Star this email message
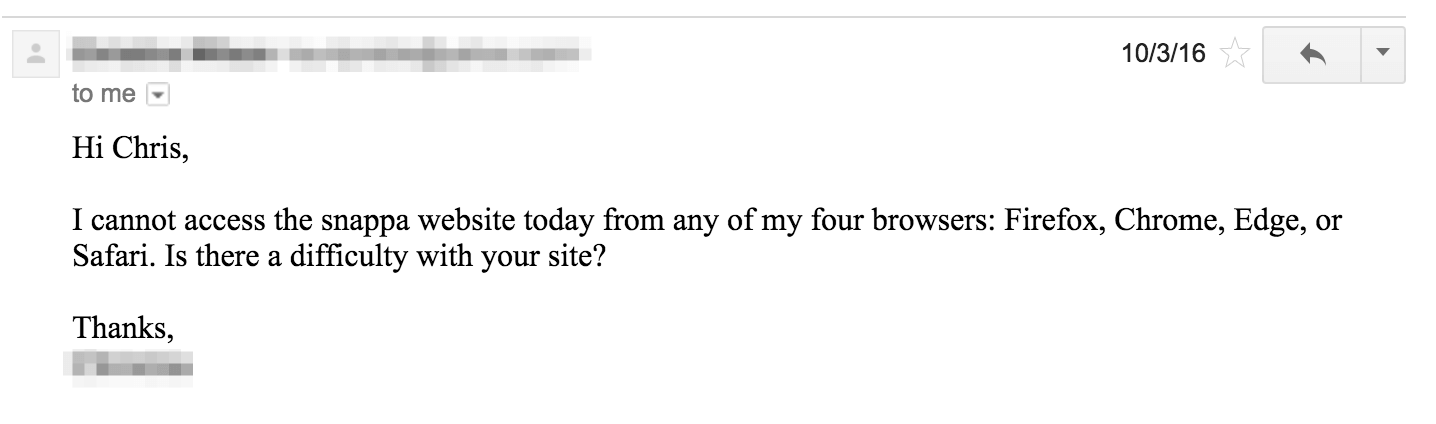Viewport: 1436px width, 424px height. [1237, 55]
